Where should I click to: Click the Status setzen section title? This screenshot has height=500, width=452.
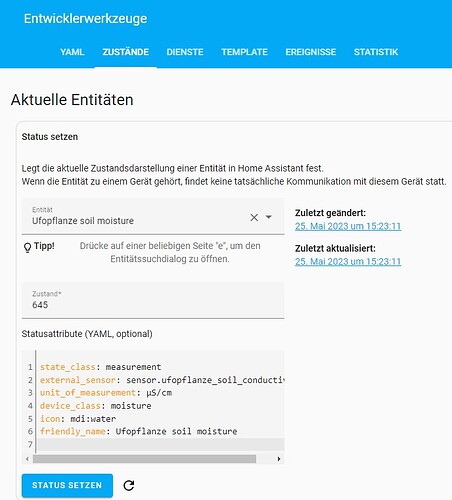click(x=50, y=137)
